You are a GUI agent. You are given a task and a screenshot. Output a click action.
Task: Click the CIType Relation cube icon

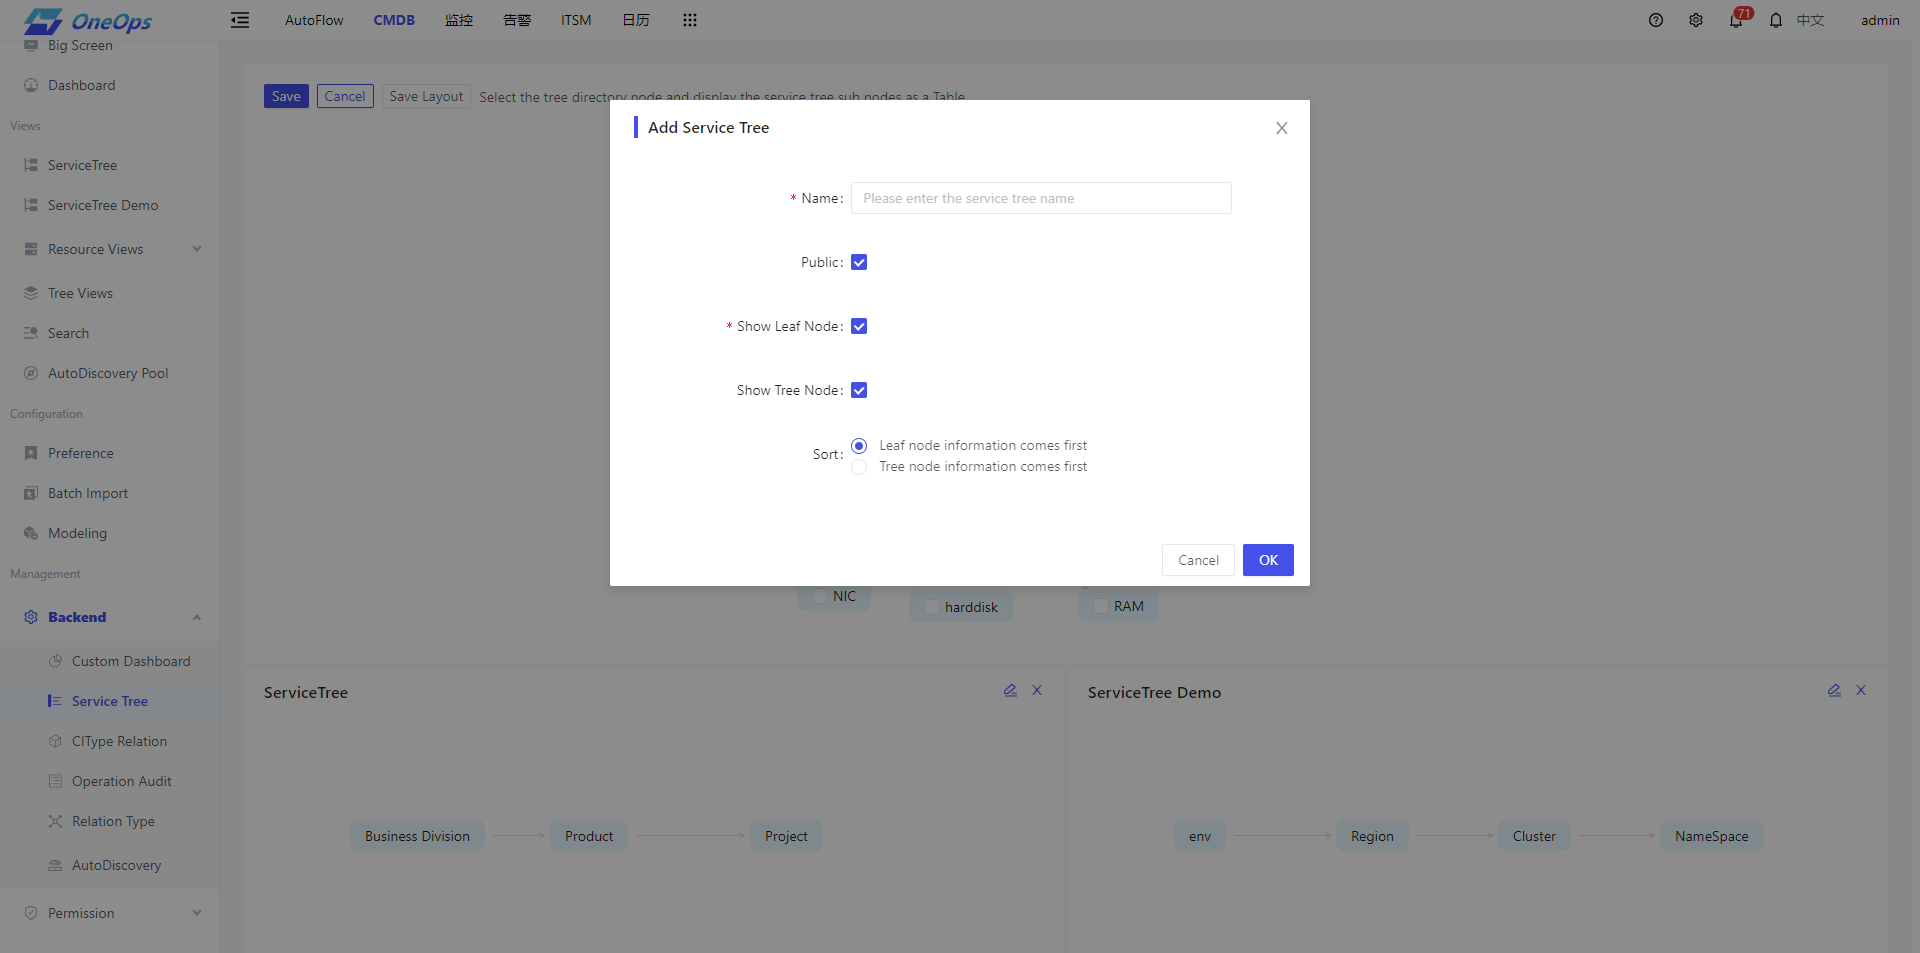[55, 741]
